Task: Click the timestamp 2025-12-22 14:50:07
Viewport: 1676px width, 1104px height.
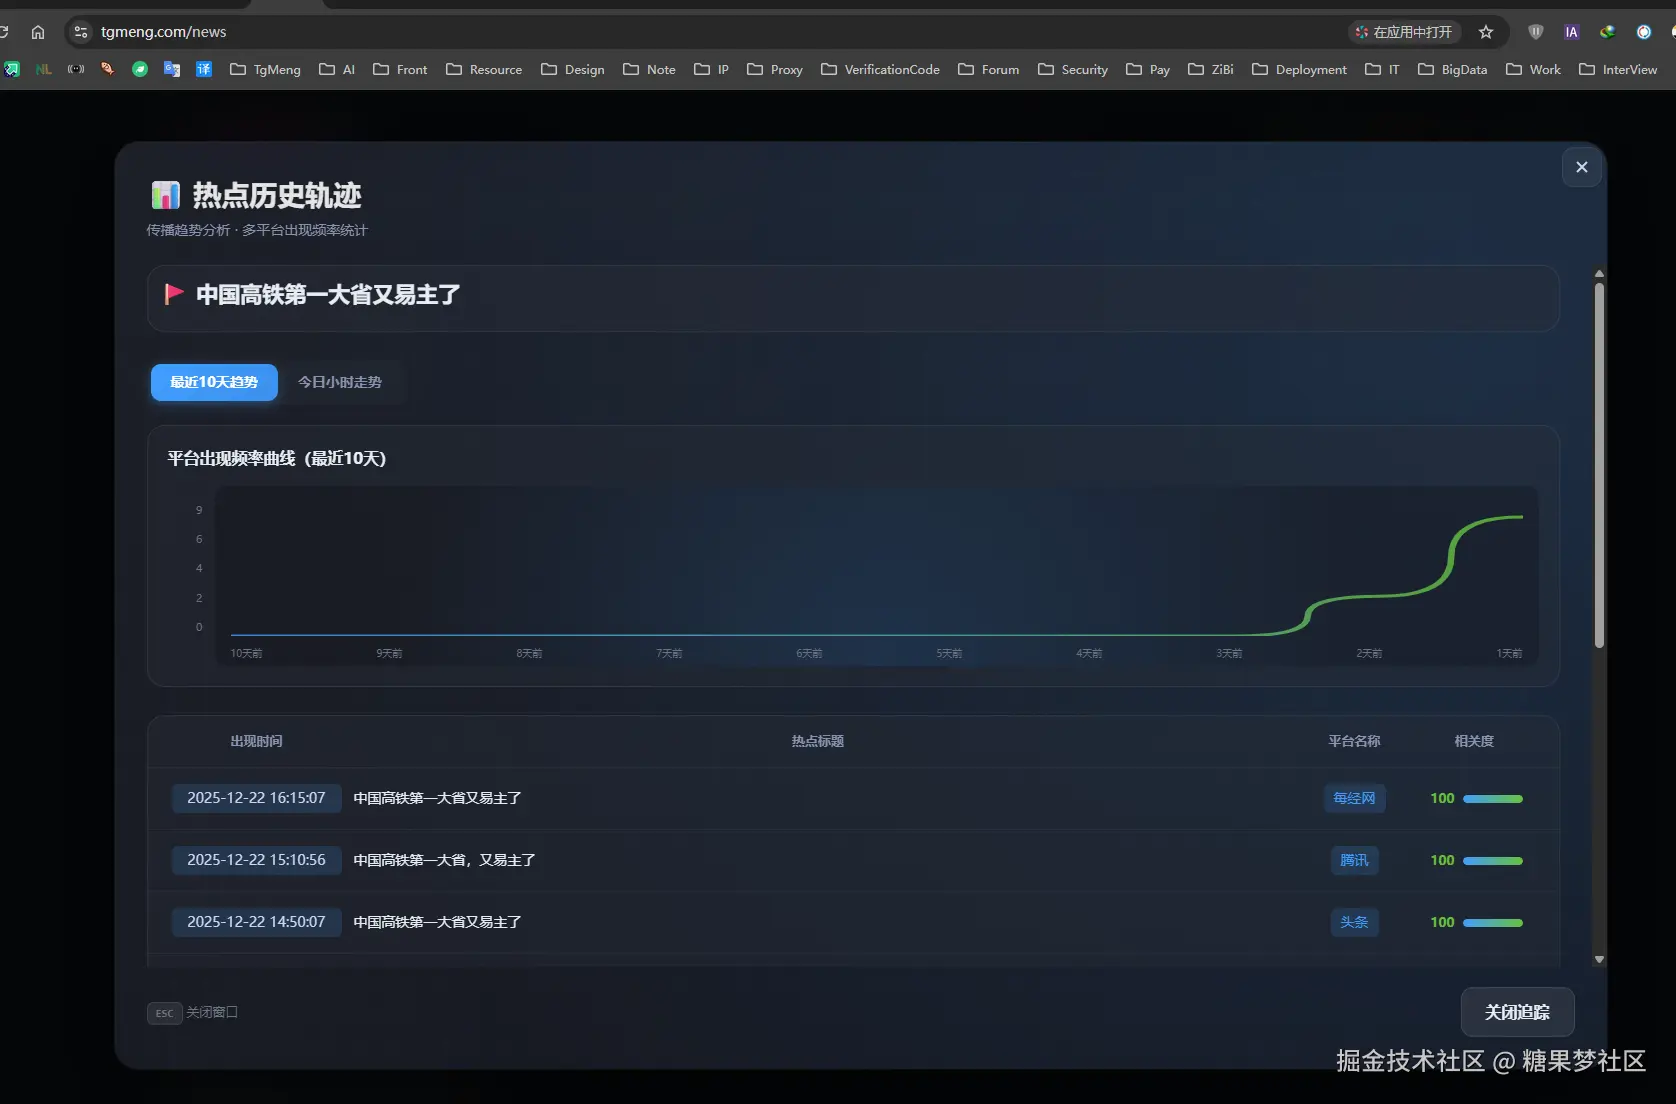Action: pos(256,922)
